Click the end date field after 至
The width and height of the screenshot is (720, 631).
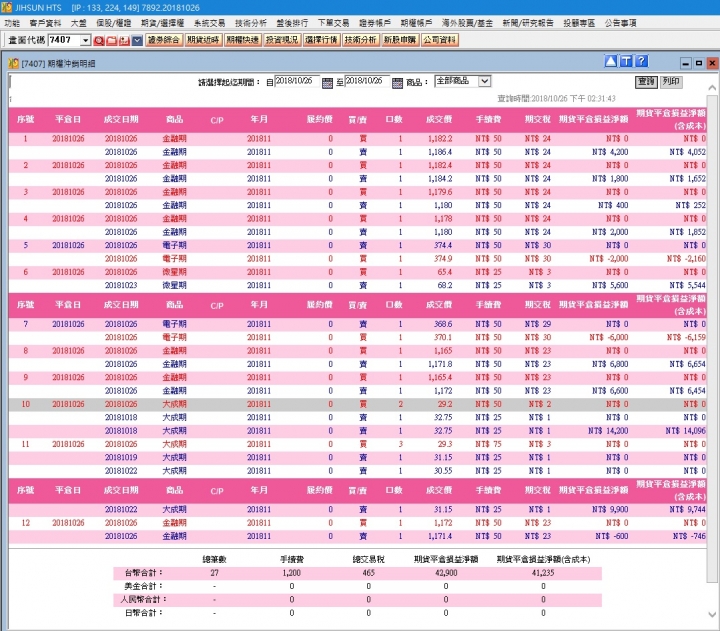[x=367, y=81]
